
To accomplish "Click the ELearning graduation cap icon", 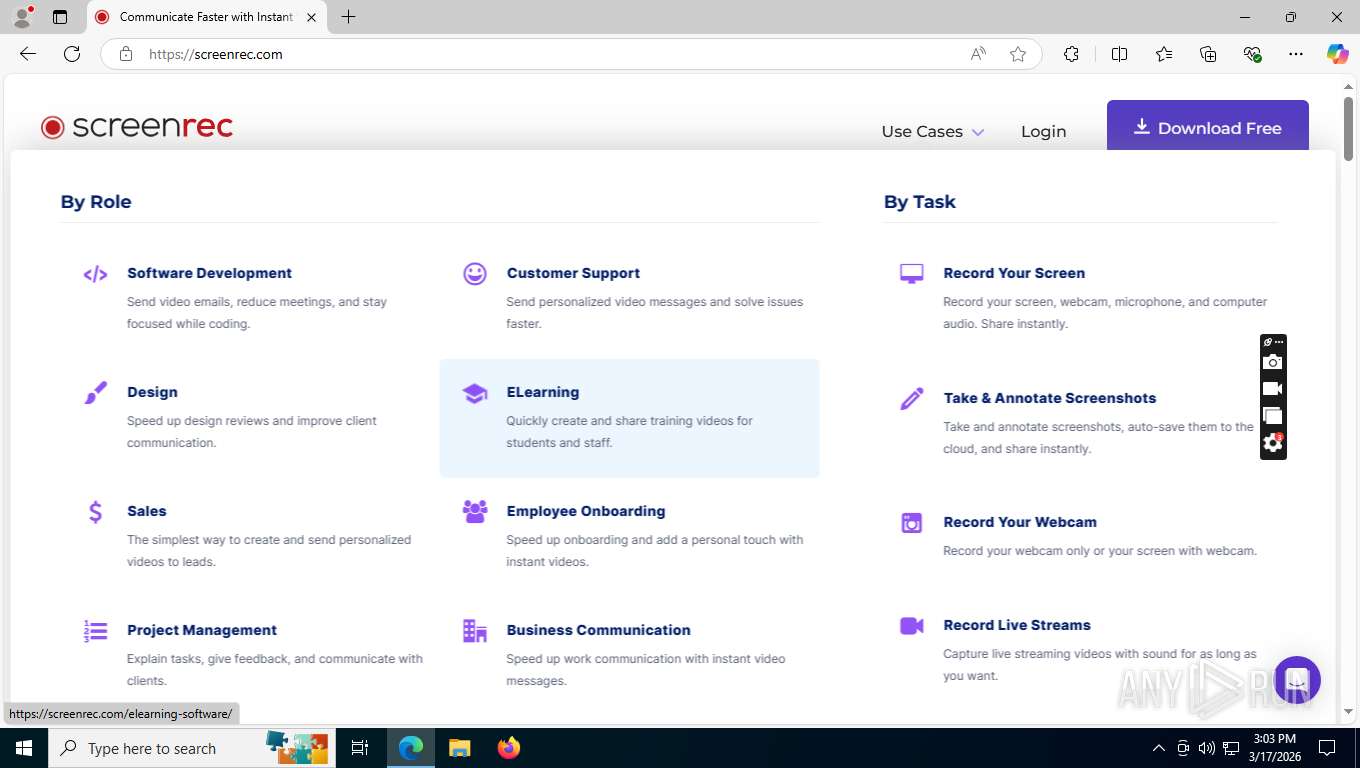I will (x=475, y=393).
